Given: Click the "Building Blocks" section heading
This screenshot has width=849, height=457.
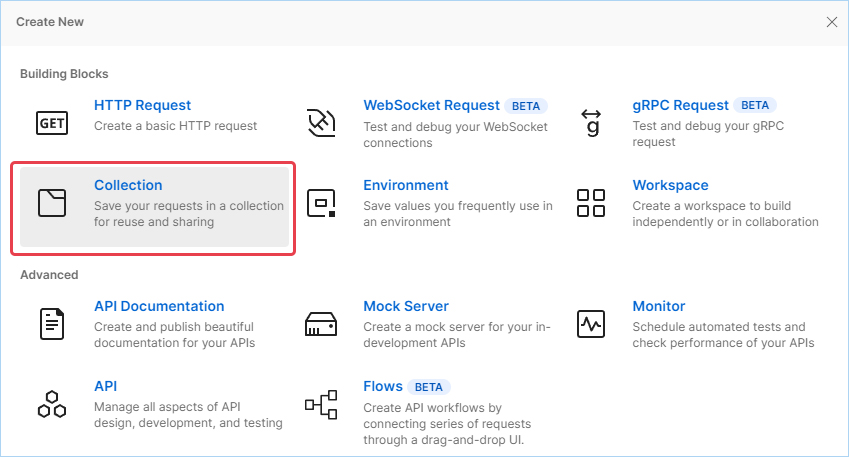Looking at the screenshot, I should (64, 74).
